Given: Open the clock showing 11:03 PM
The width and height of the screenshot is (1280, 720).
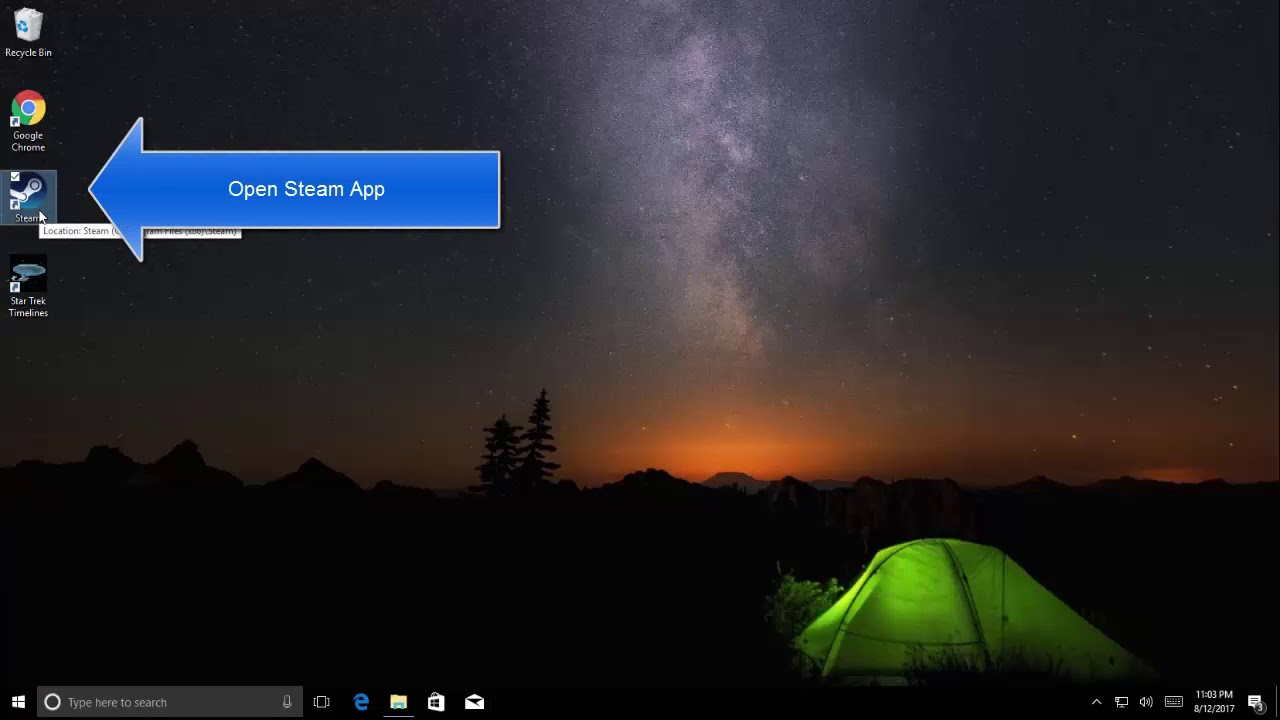Looking at the screenshot, I should (1214, 702).
